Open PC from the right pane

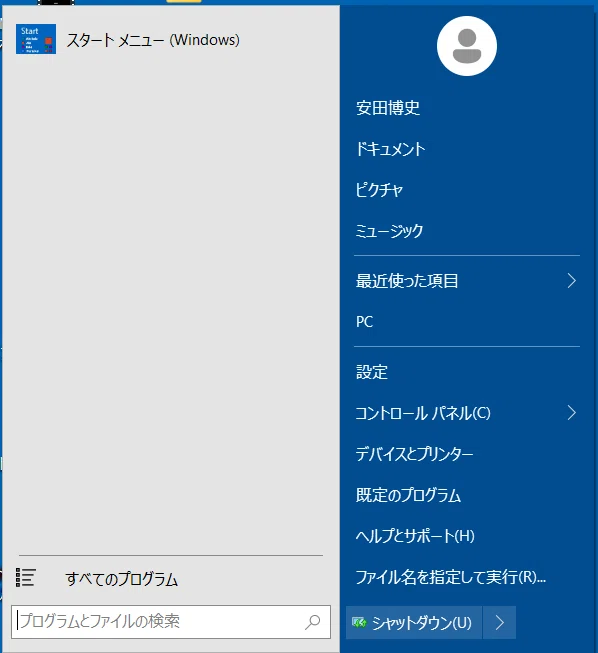pyautogui.click(x=364, y=322)
